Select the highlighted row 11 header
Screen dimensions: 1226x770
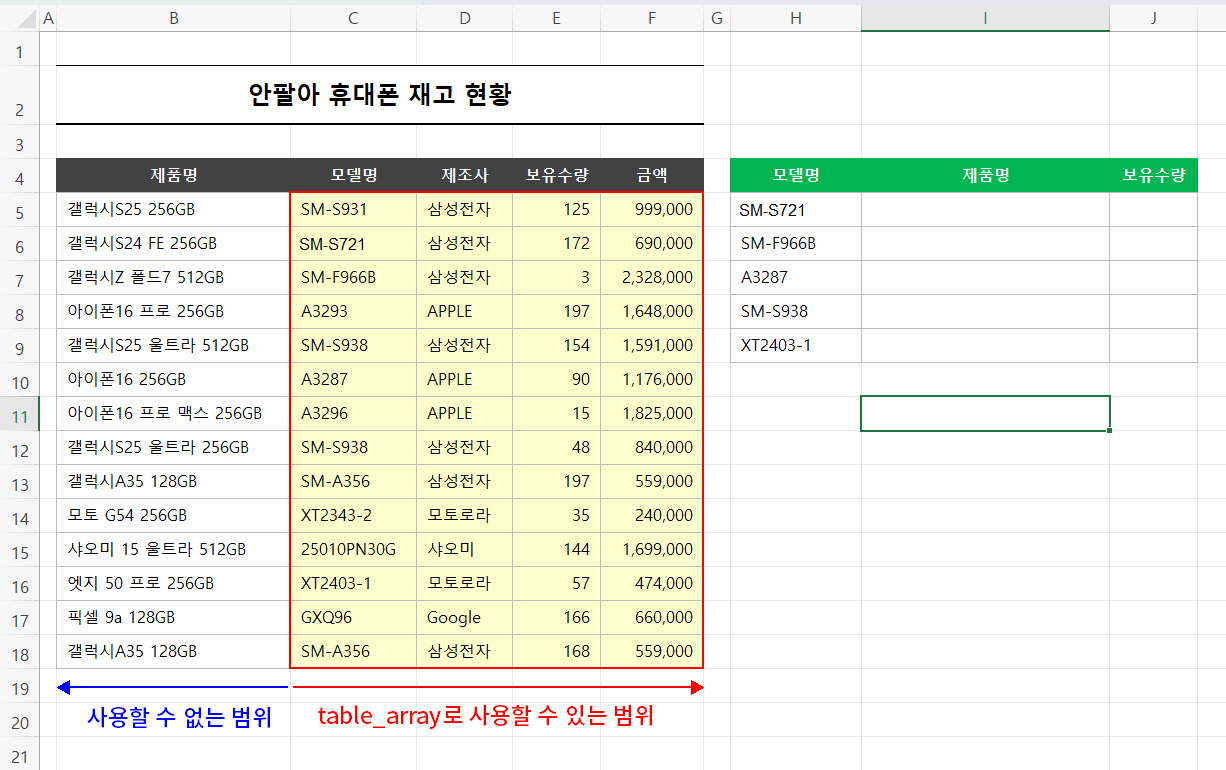point(20,413)
